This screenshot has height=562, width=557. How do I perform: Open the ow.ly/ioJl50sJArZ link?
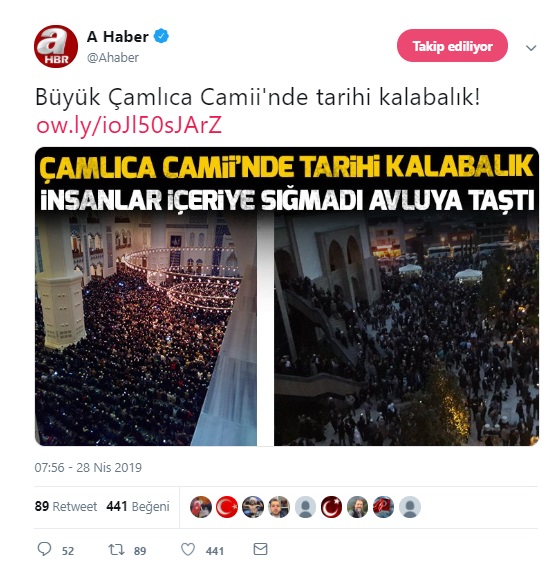[x=129, y=125]
